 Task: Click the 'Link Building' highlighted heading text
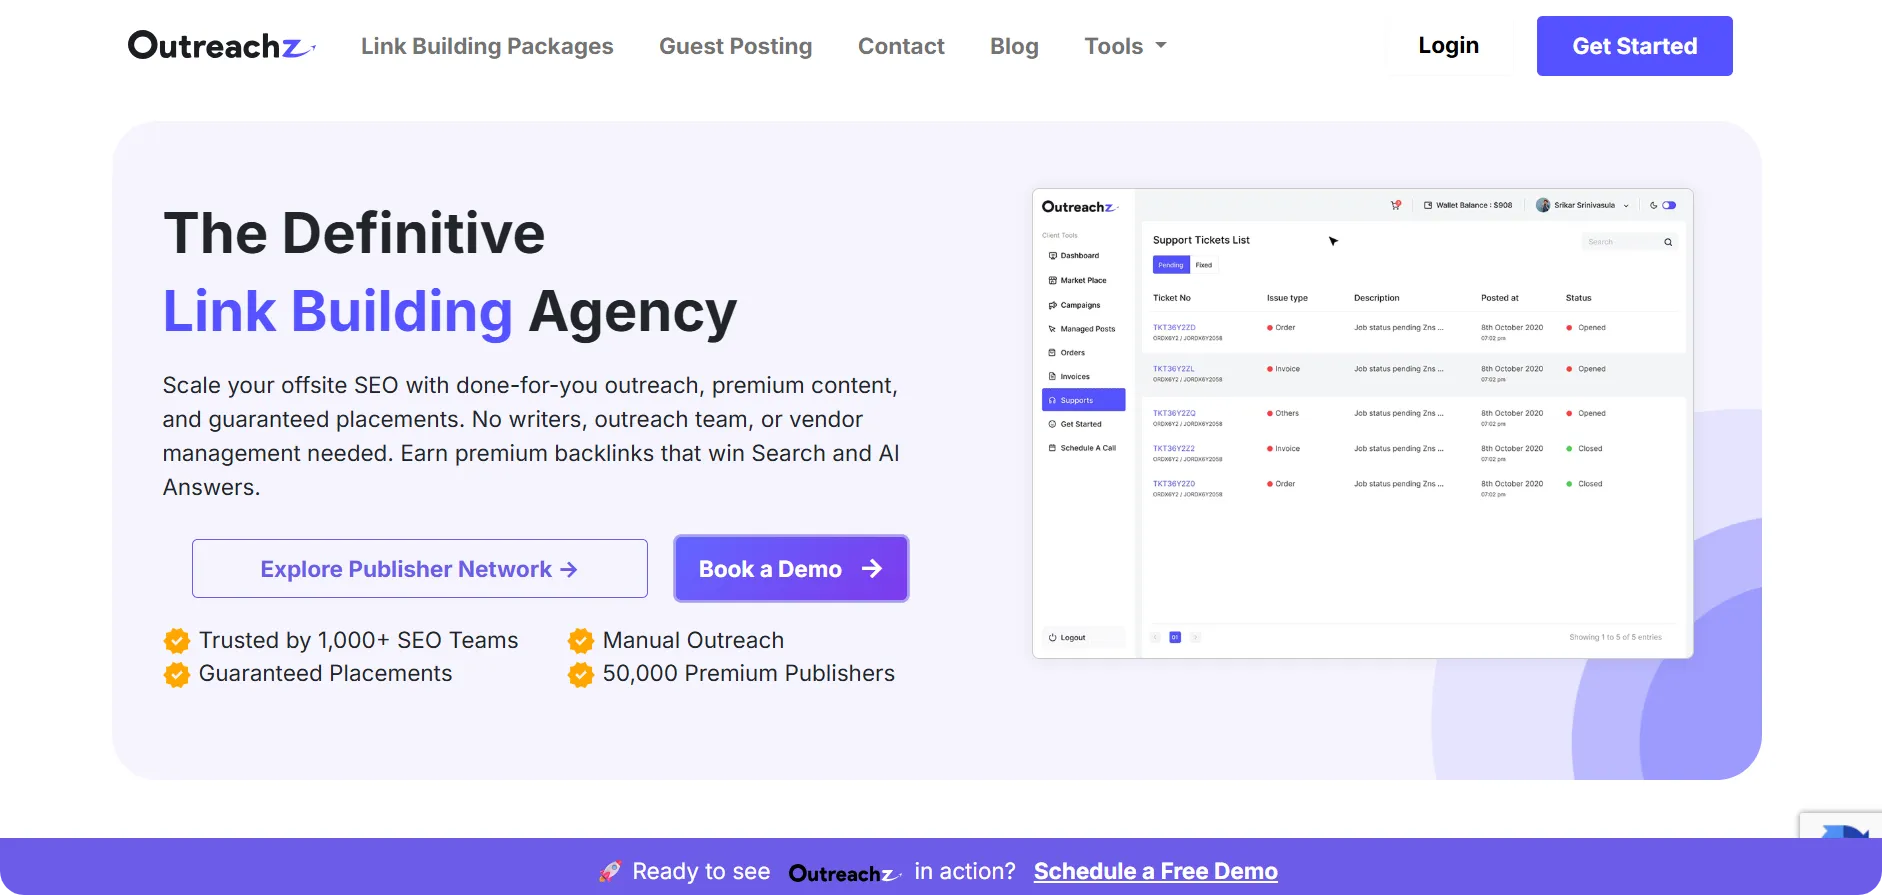338,311
